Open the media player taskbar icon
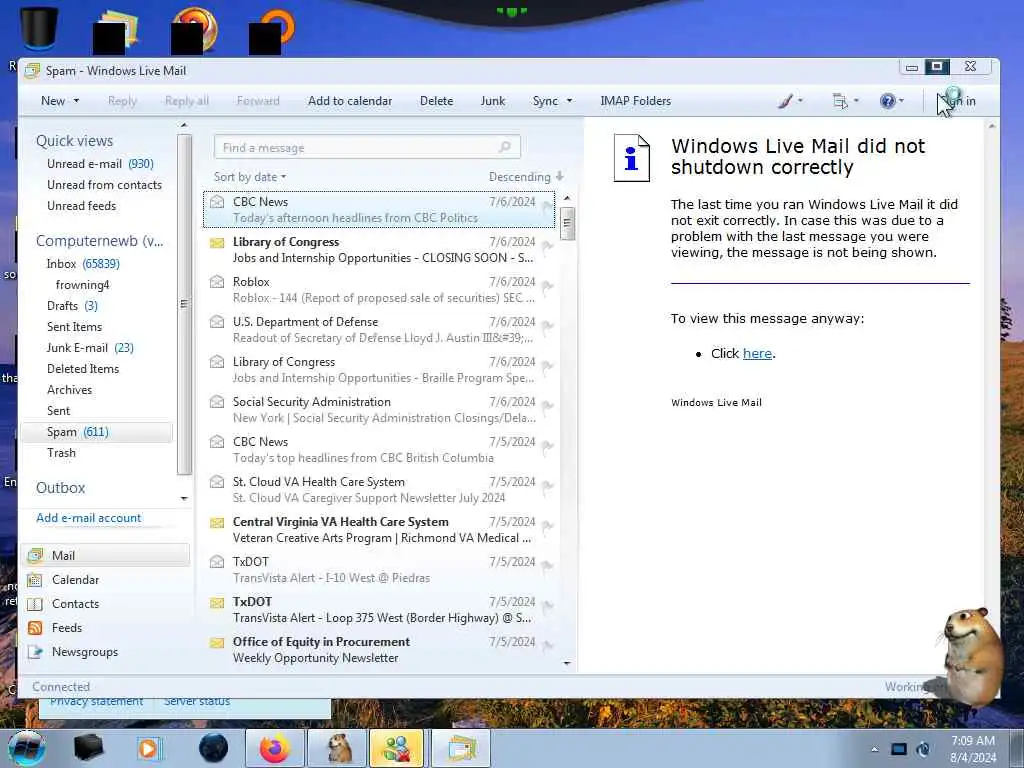 pos(150,748)
